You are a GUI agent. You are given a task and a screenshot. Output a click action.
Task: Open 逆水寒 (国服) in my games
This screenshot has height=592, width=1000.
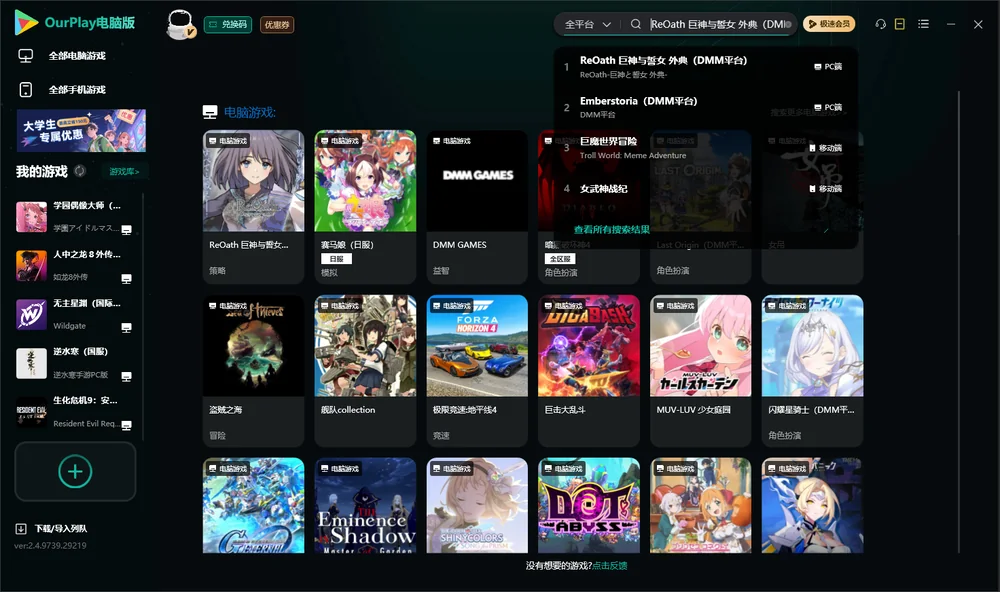(74, 363)
